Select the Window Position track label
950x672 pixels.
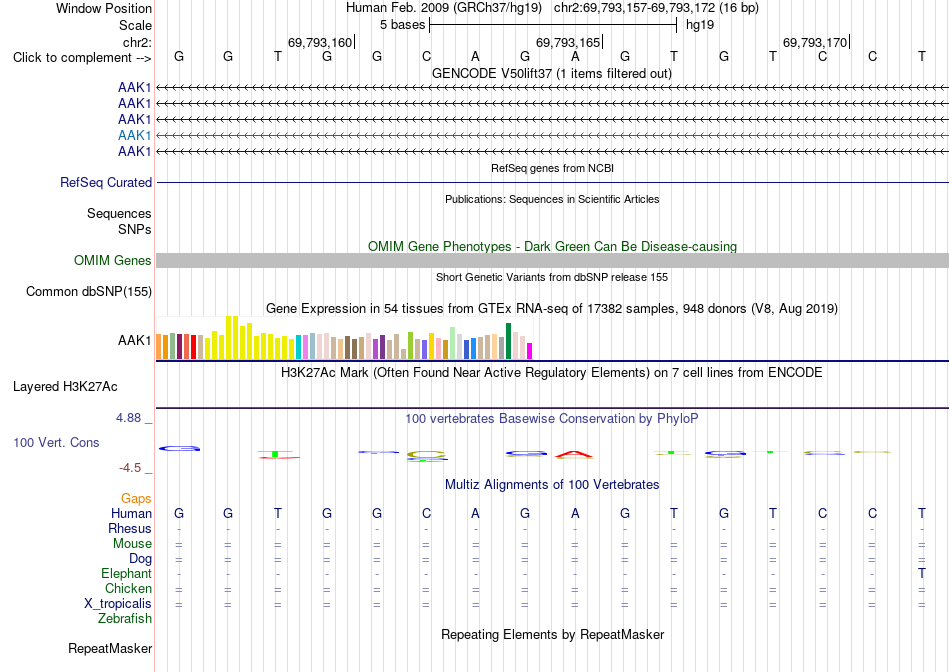tap(104, 8)
